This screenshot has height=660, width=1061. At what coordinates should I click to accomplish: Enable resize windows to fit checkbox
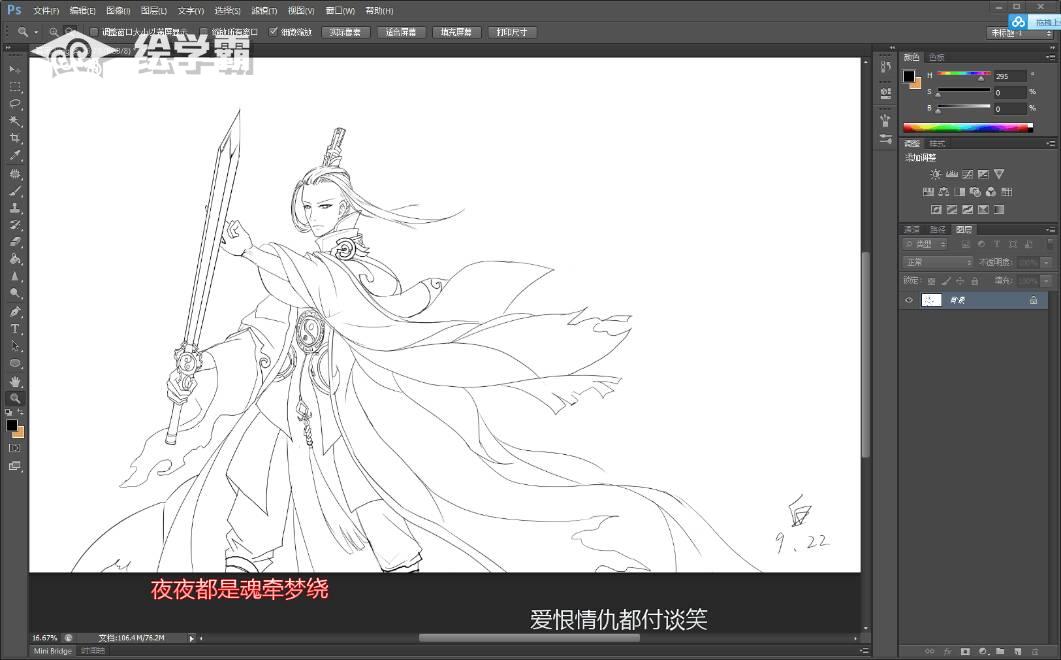coord(94,32)
